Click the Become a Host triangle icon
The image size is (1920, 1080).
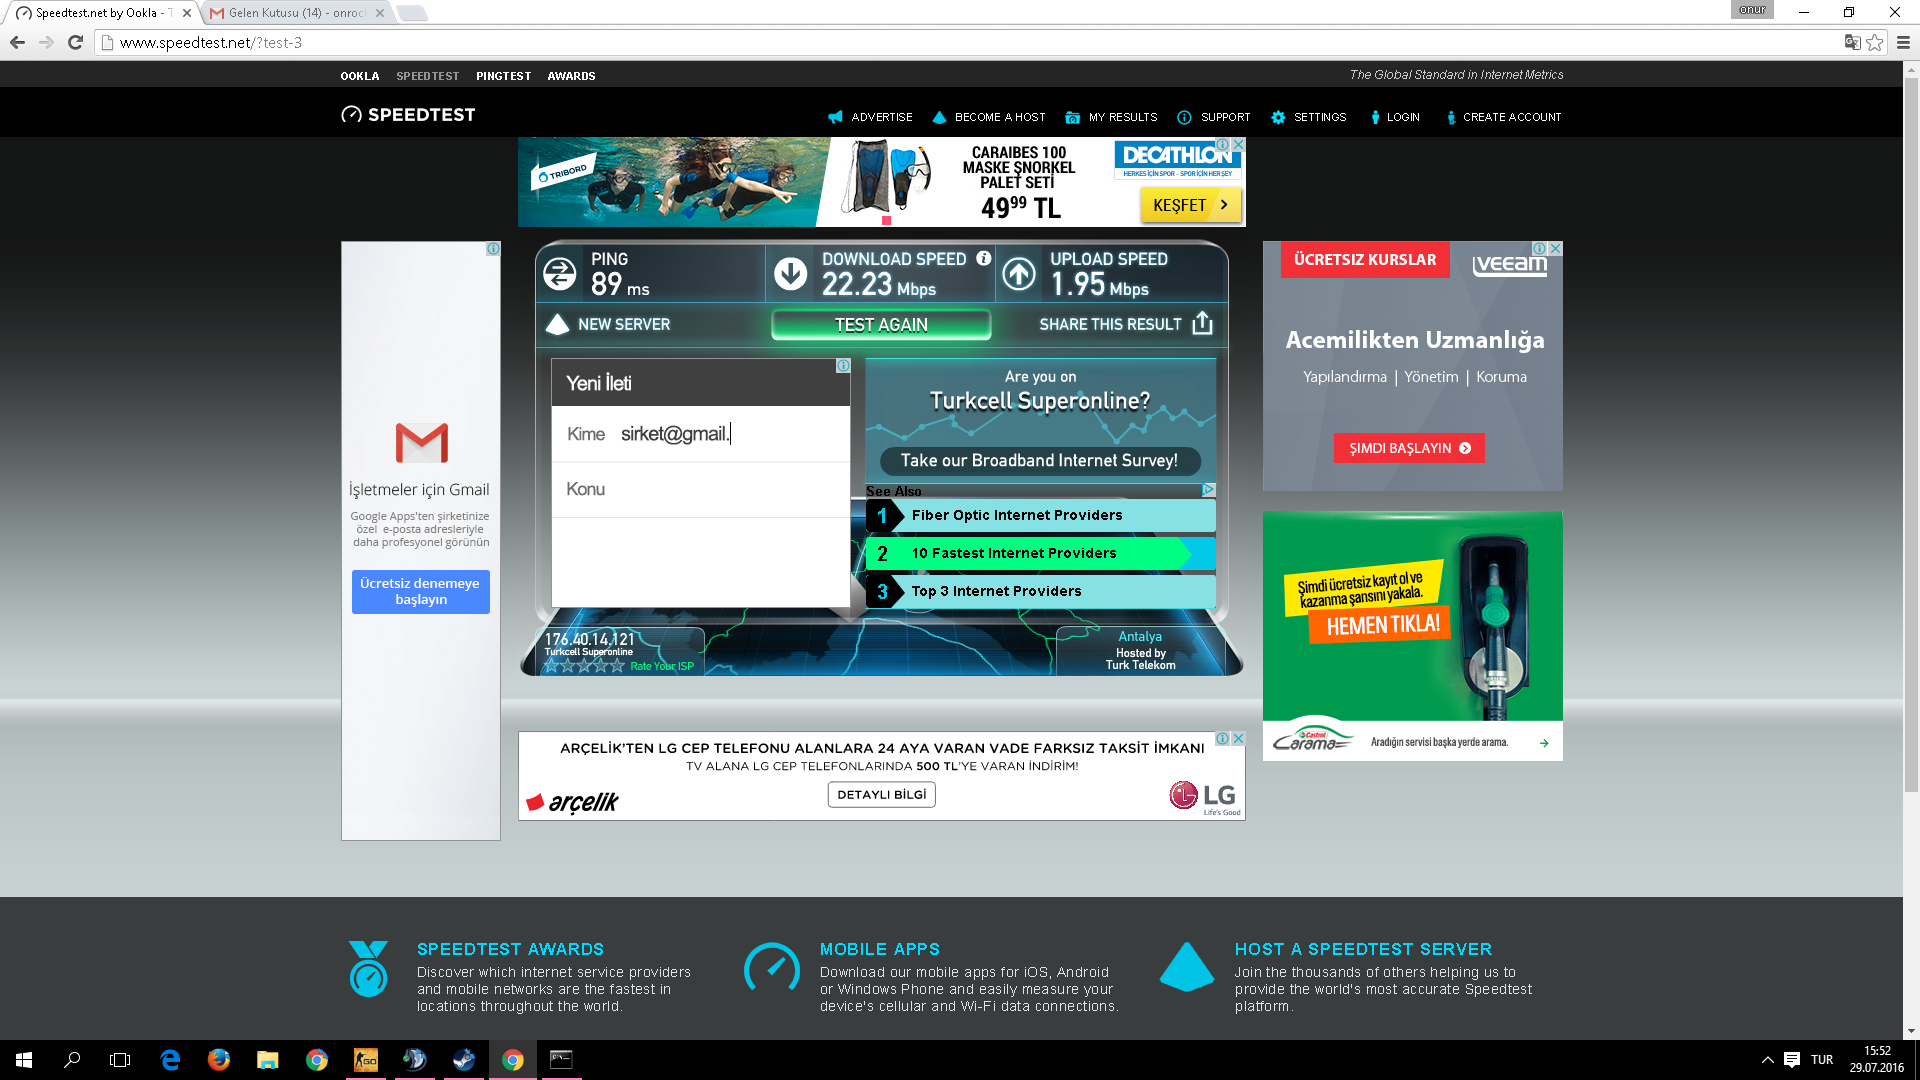[x=939, y=117]
